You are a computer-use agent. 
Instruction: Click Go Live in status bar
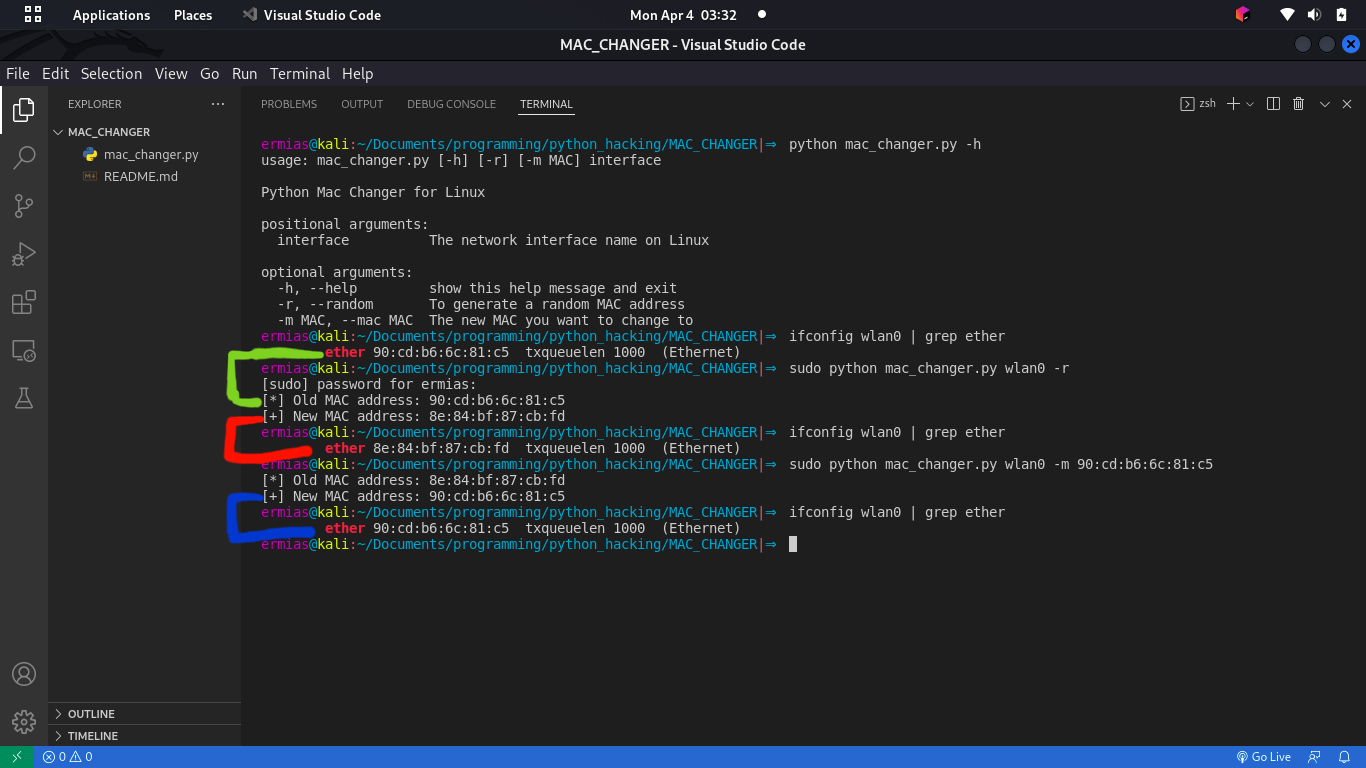click(1263, 757)
